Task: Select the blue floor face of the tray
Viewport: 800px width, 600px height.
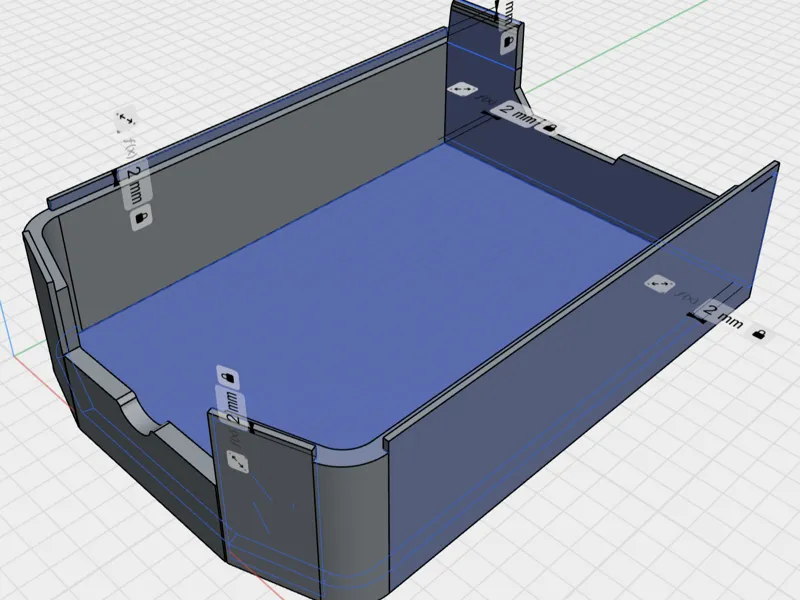Action: tap(357, 296)
